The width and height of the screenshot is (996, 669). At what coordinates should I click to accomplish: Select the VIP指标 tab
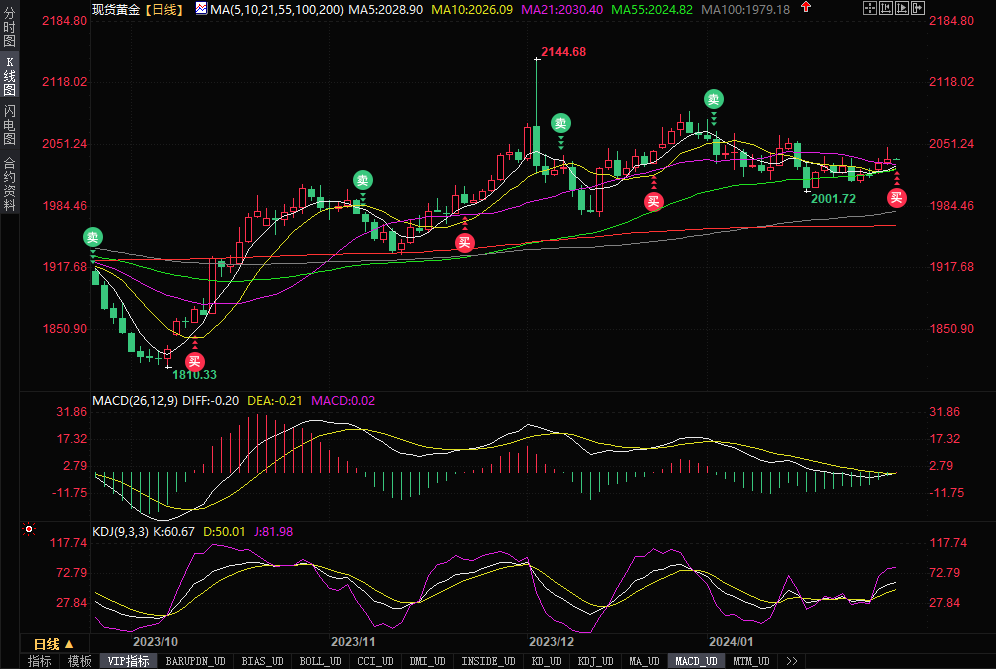point(128,661)
